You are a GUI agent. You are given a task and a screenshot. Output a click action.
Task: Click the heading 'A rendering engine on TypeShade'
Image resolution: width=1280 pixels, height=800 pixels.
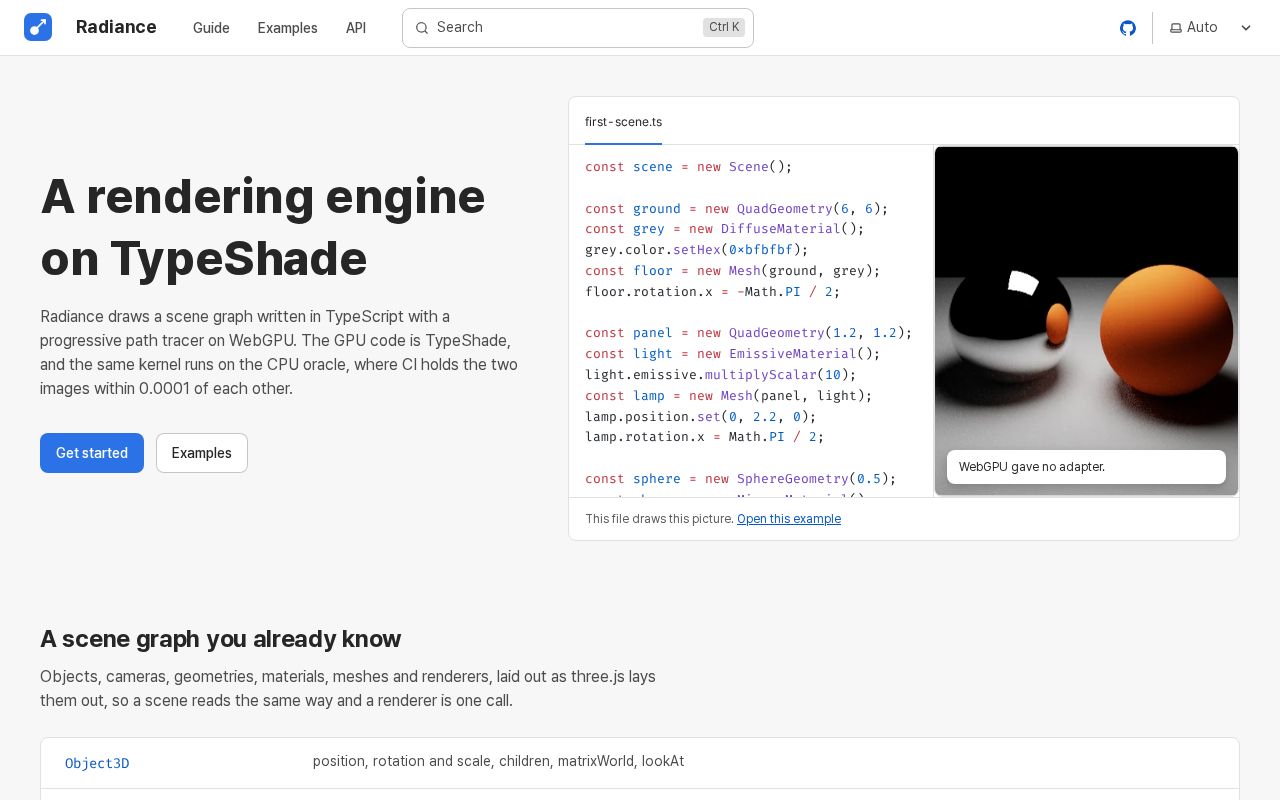tap(263, 228)
